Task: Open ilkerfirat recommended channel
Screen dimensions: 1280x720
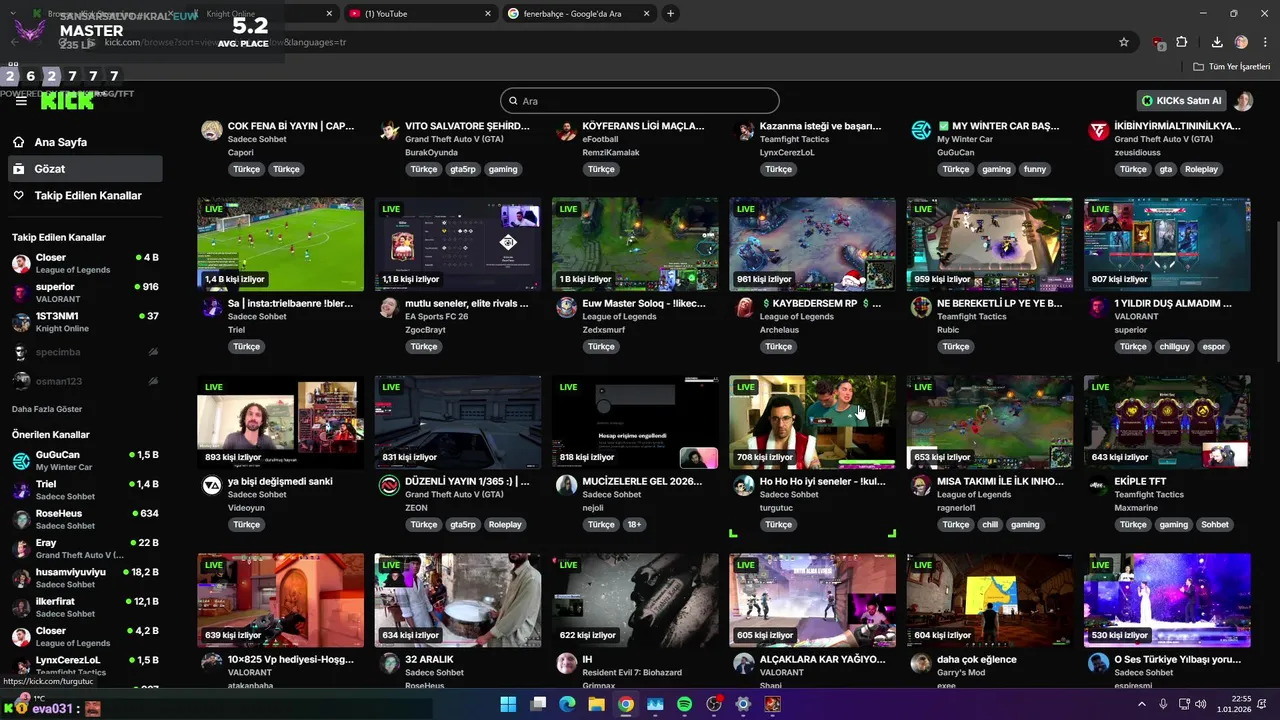Action: tap(85, 607)
